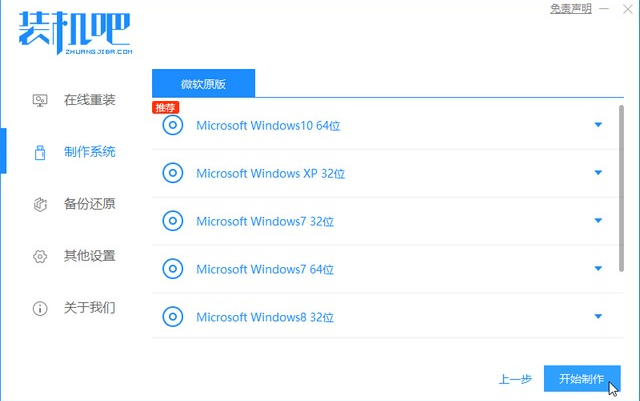This screenshot has height=401, width=640.
Task: Click the 关于我们 info icon
Action: click(x=41, y=308)
